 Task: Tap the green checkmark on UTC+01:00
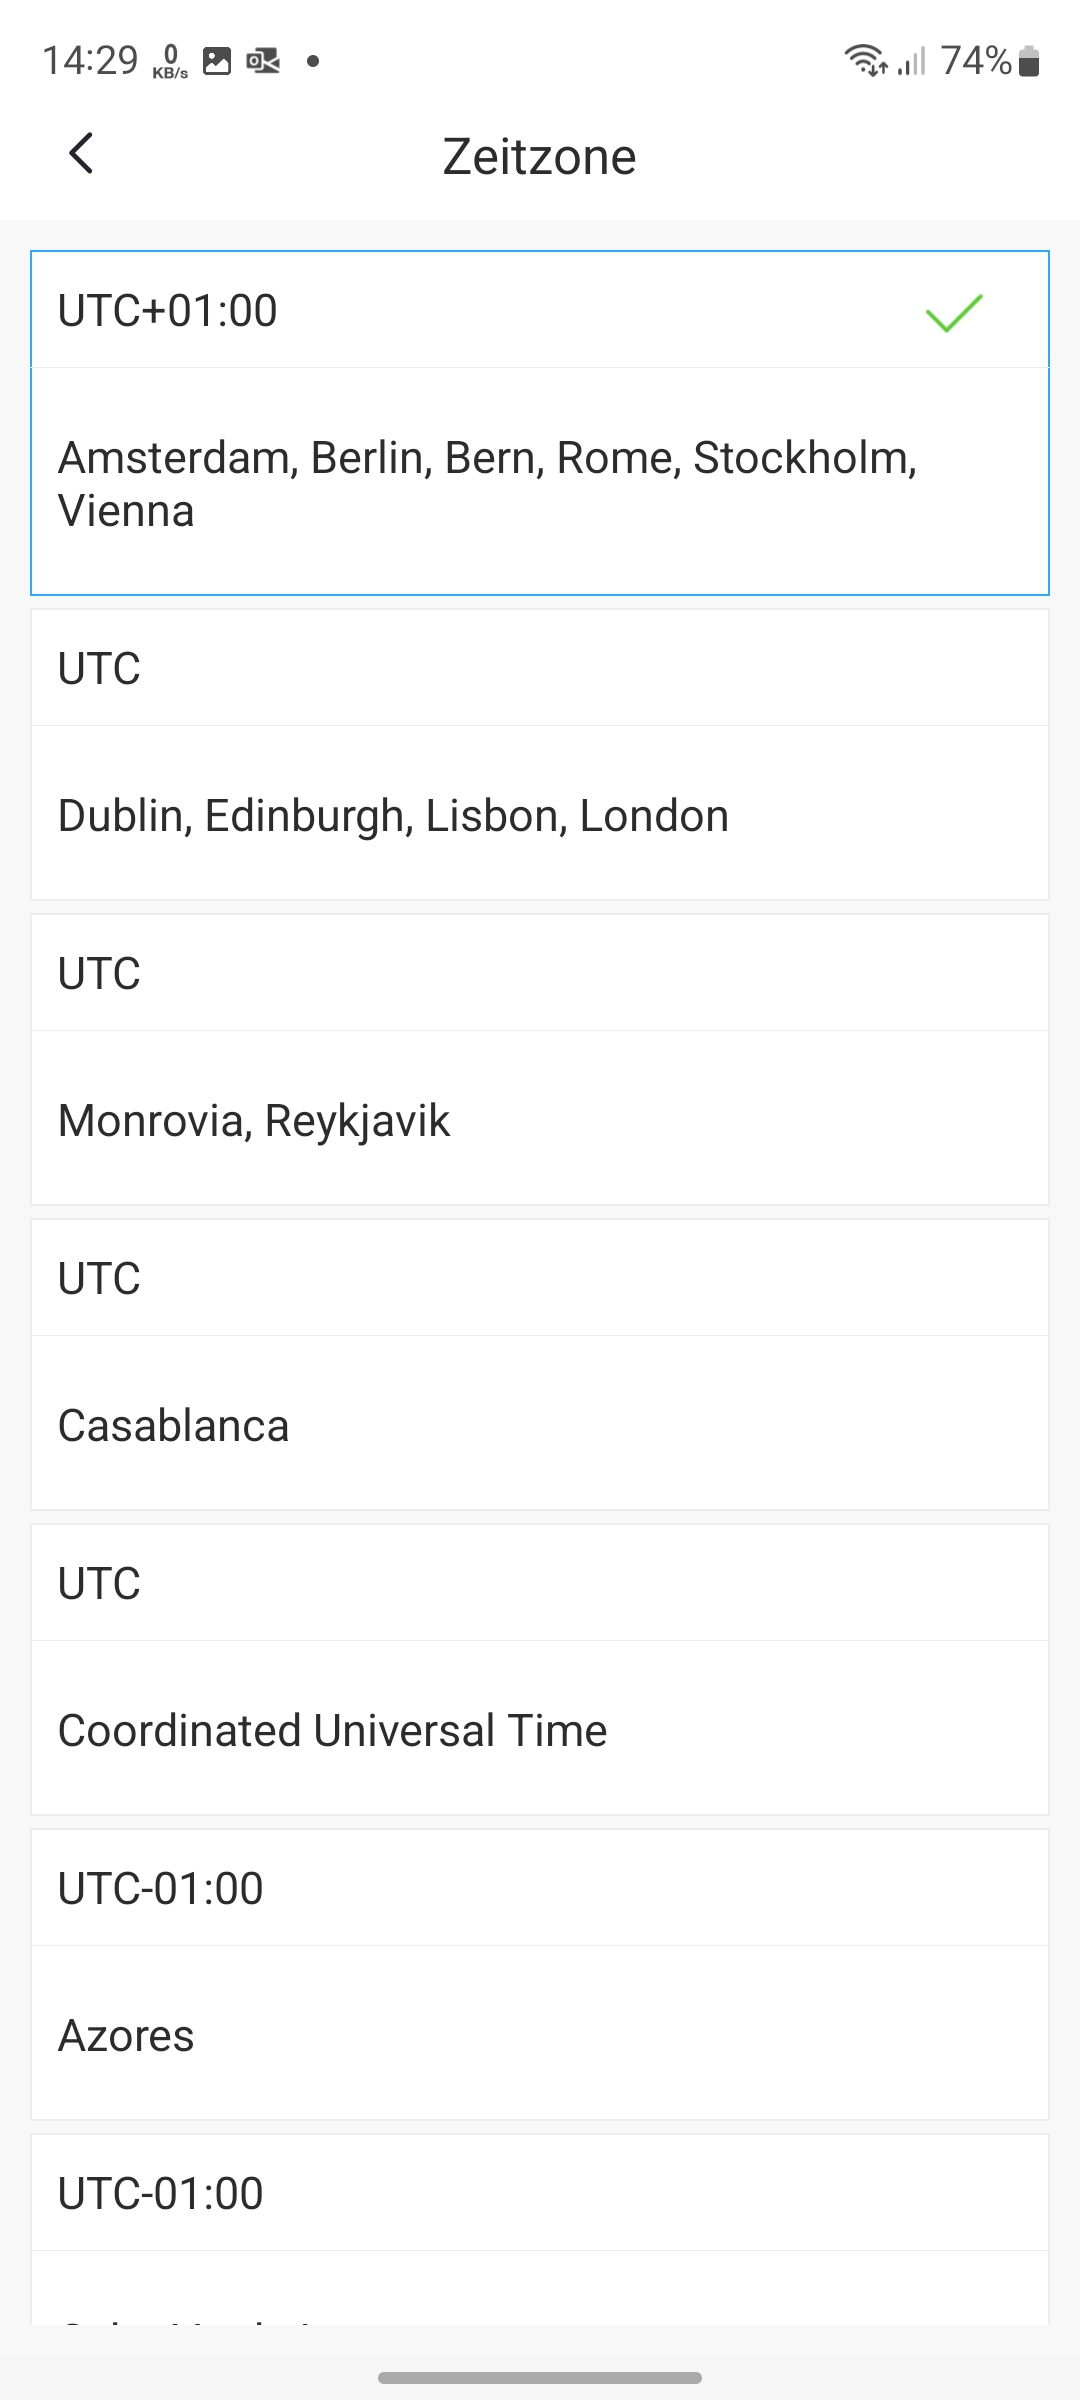coord(954,312)
